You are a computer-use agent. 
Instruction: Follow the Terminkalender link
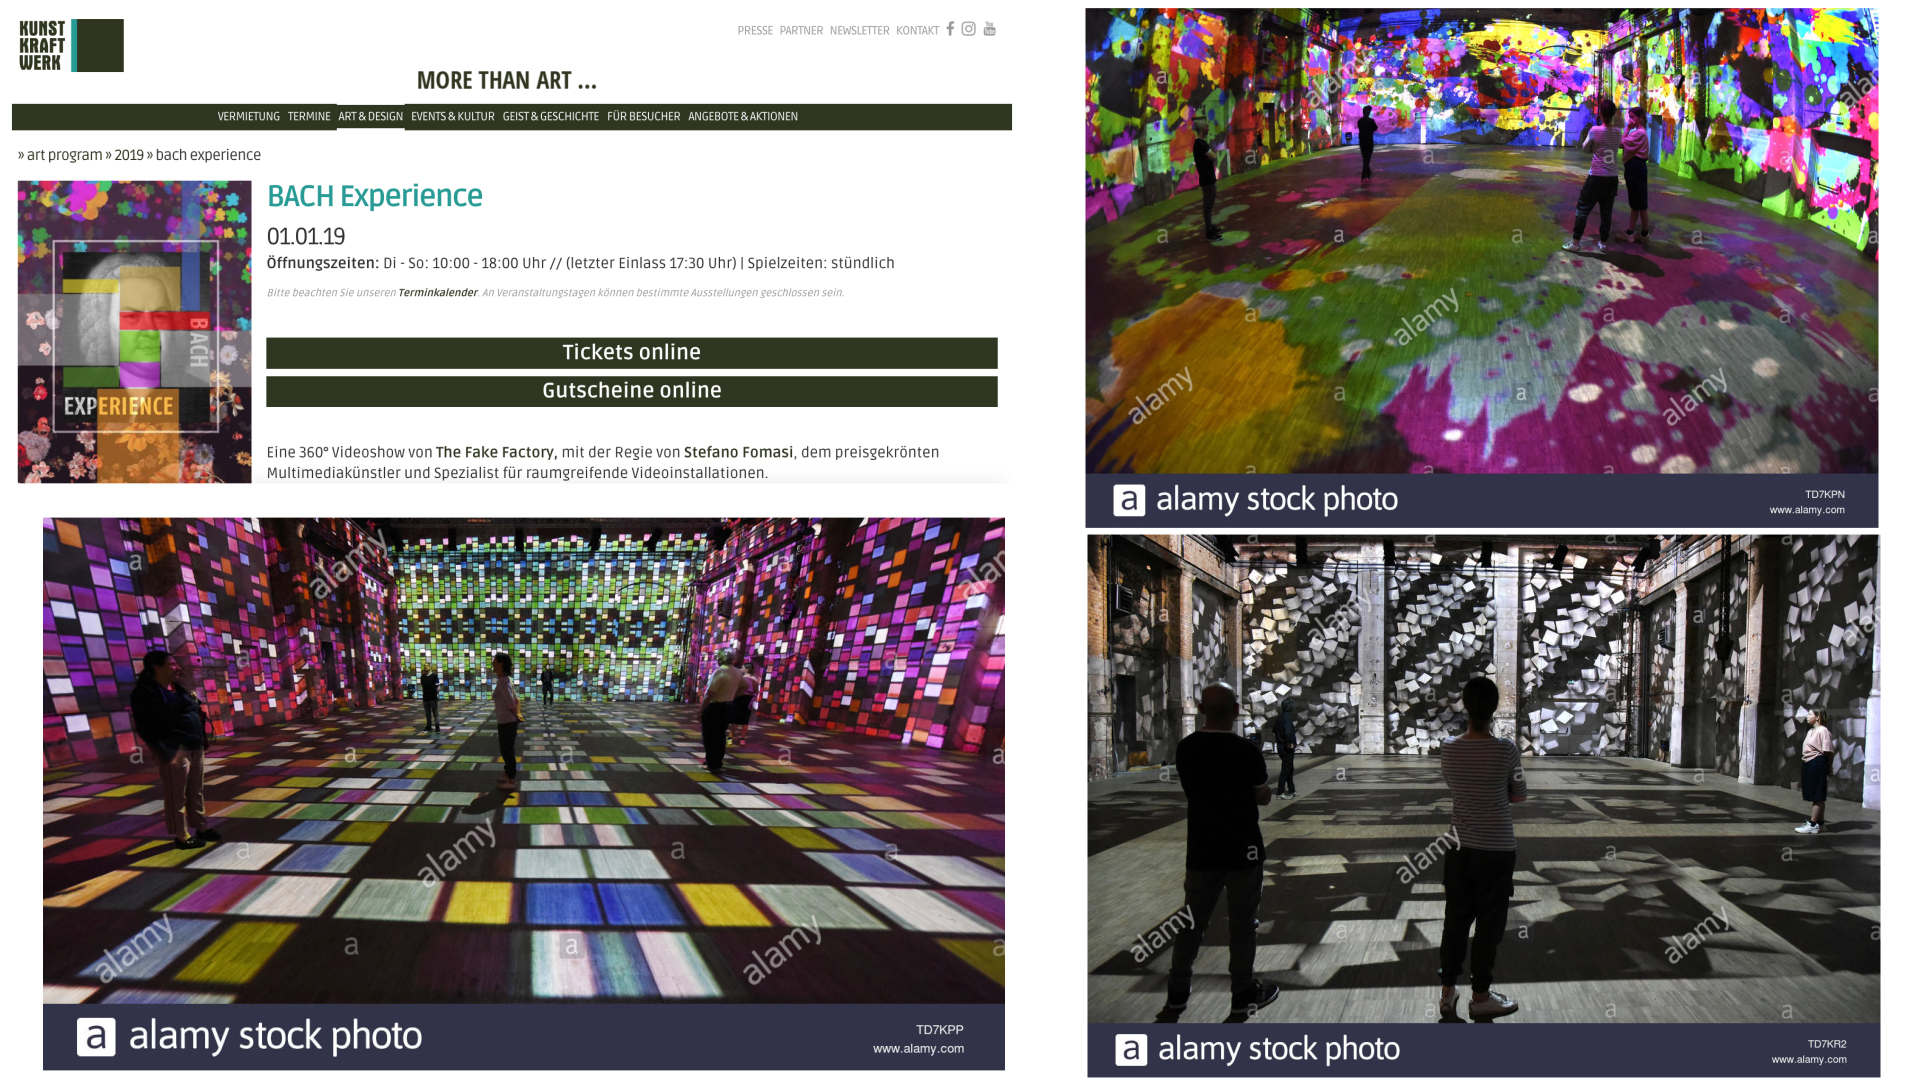point(437,293)
